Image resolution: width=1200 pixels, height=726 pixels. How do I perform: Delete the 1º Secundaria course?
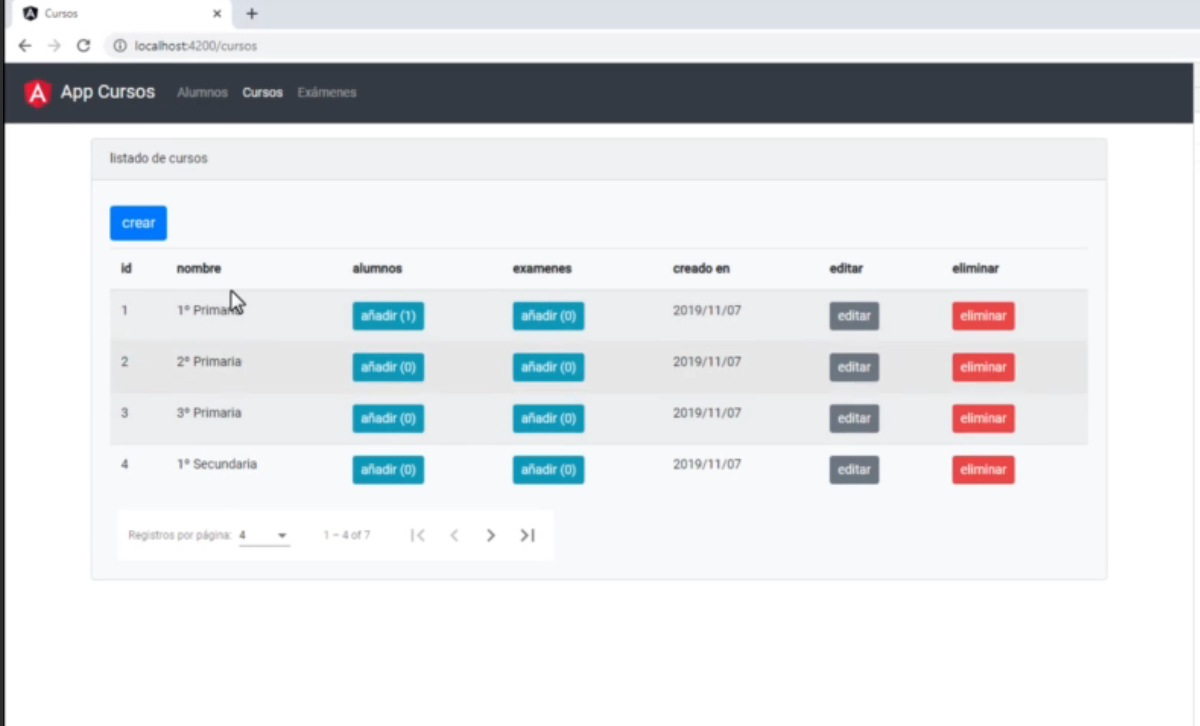(983, 470)
